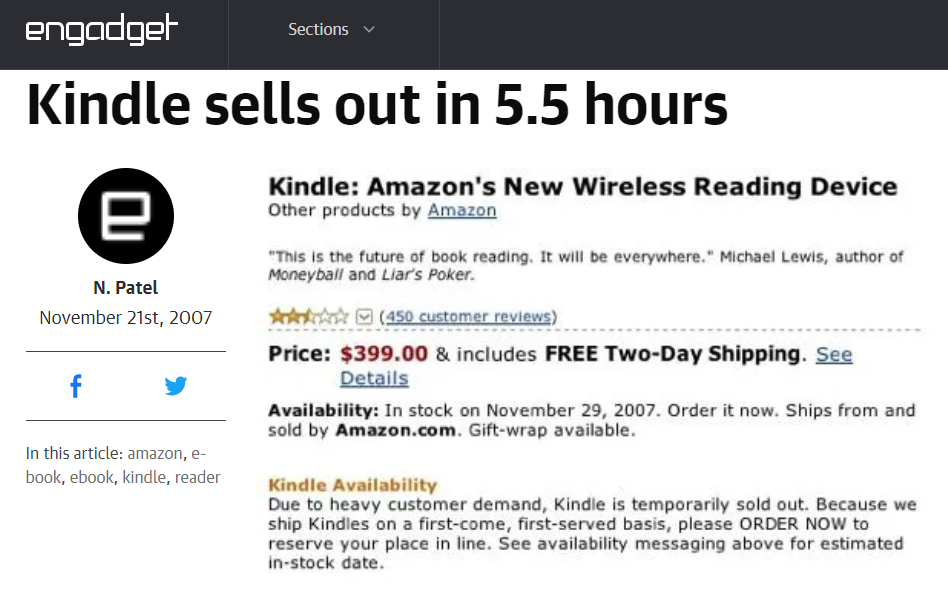Click the Kindle product title text
Viewport: 948px width, 589px height.
(582, 187)
